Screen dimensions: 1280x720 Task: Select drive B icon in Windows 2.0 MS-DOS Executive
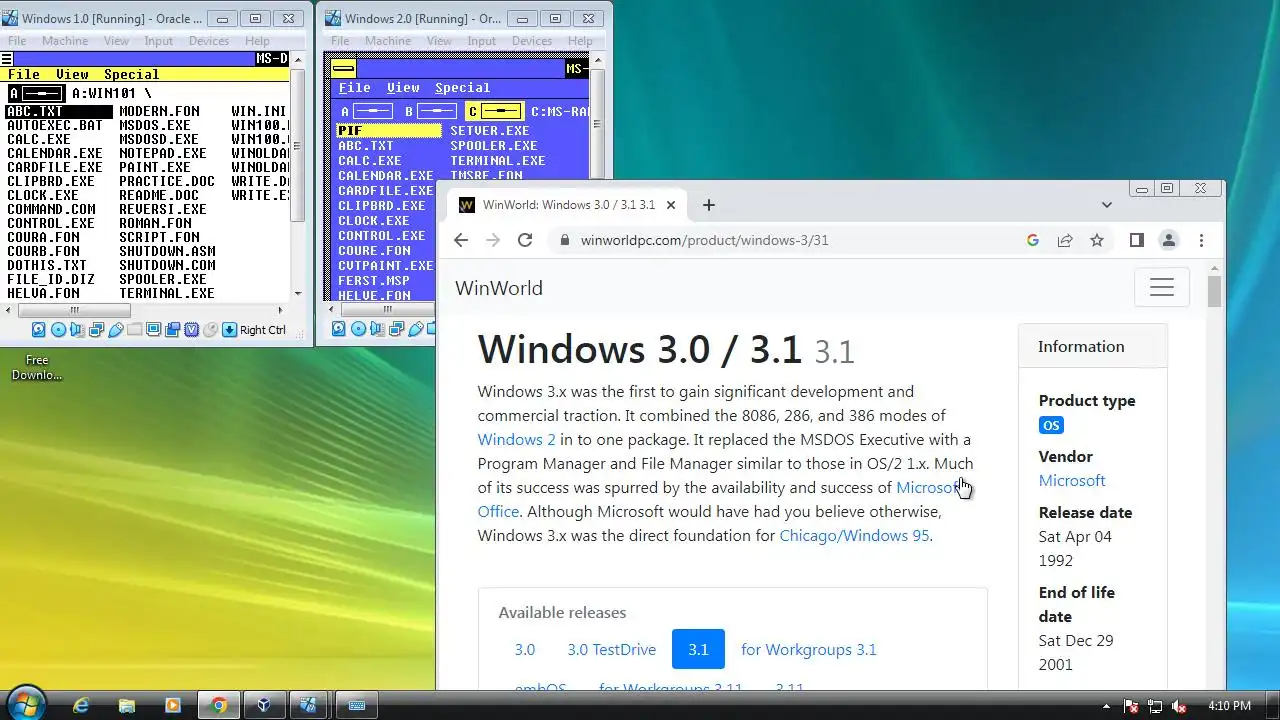(x=431, y=111)
